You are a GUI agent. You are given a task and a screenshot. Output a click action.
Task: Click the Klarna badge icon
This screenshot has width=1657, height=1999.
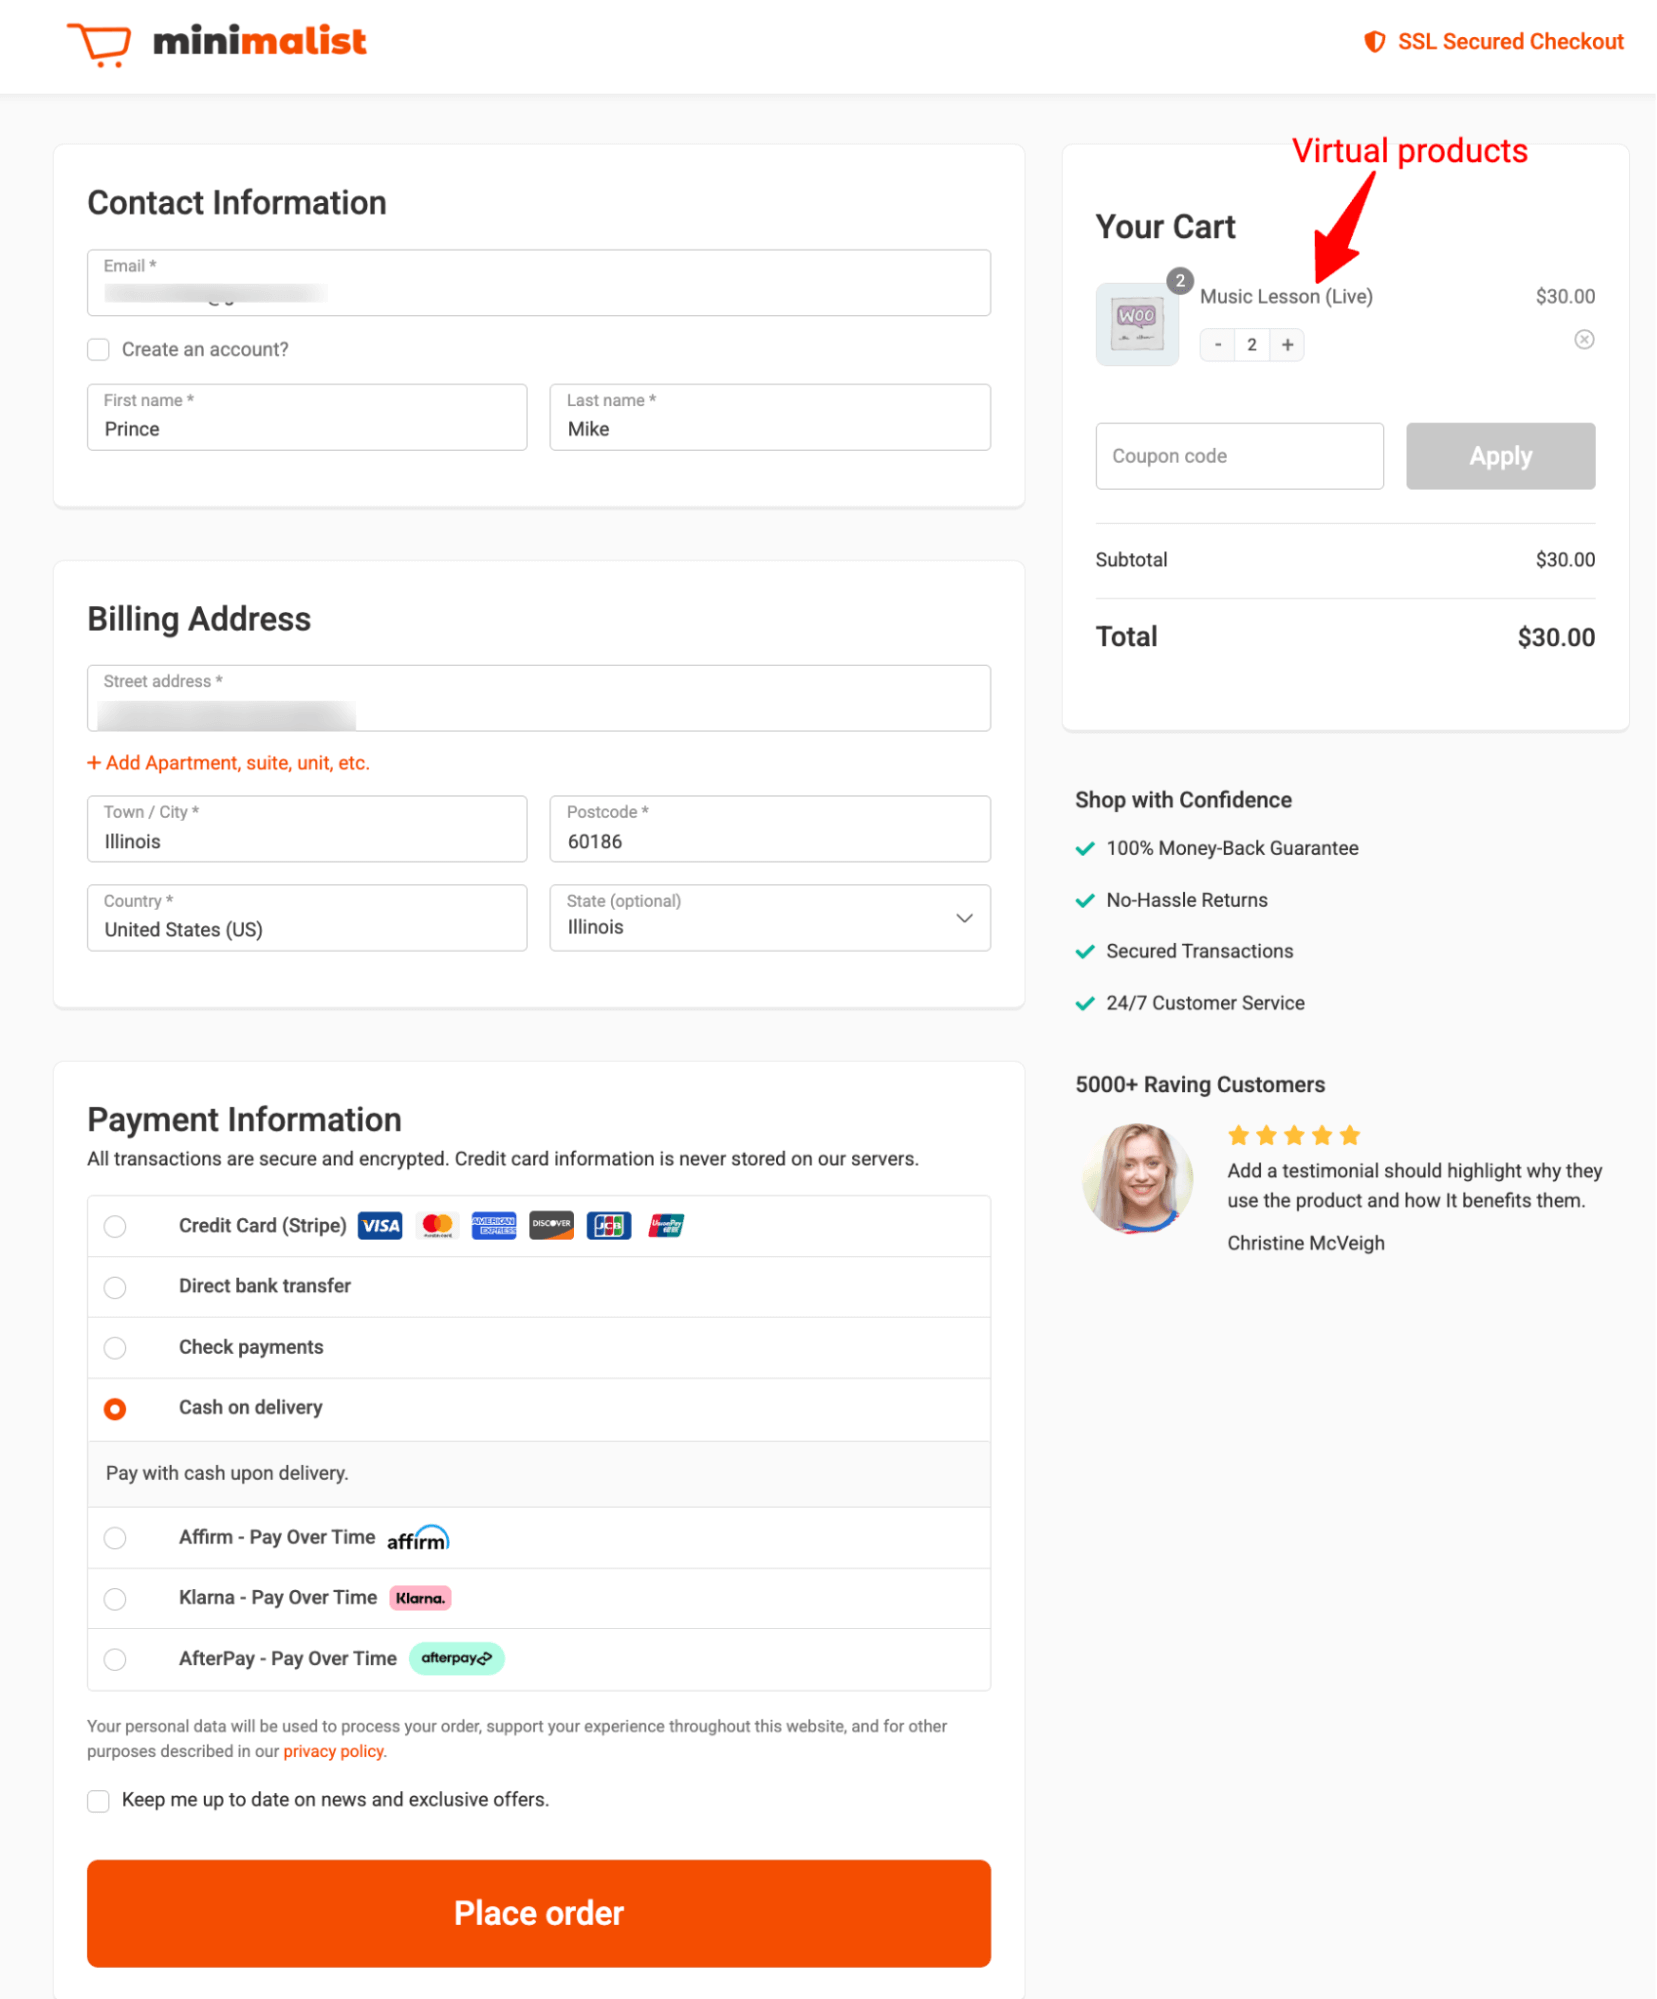[x=420, y=1598]
